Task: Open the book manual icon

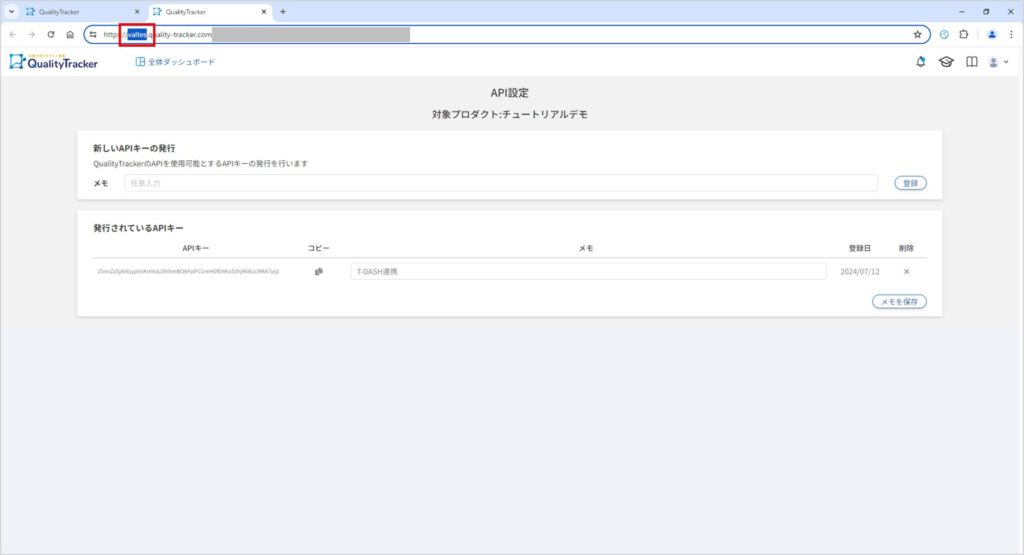Action: coord(971,62)
